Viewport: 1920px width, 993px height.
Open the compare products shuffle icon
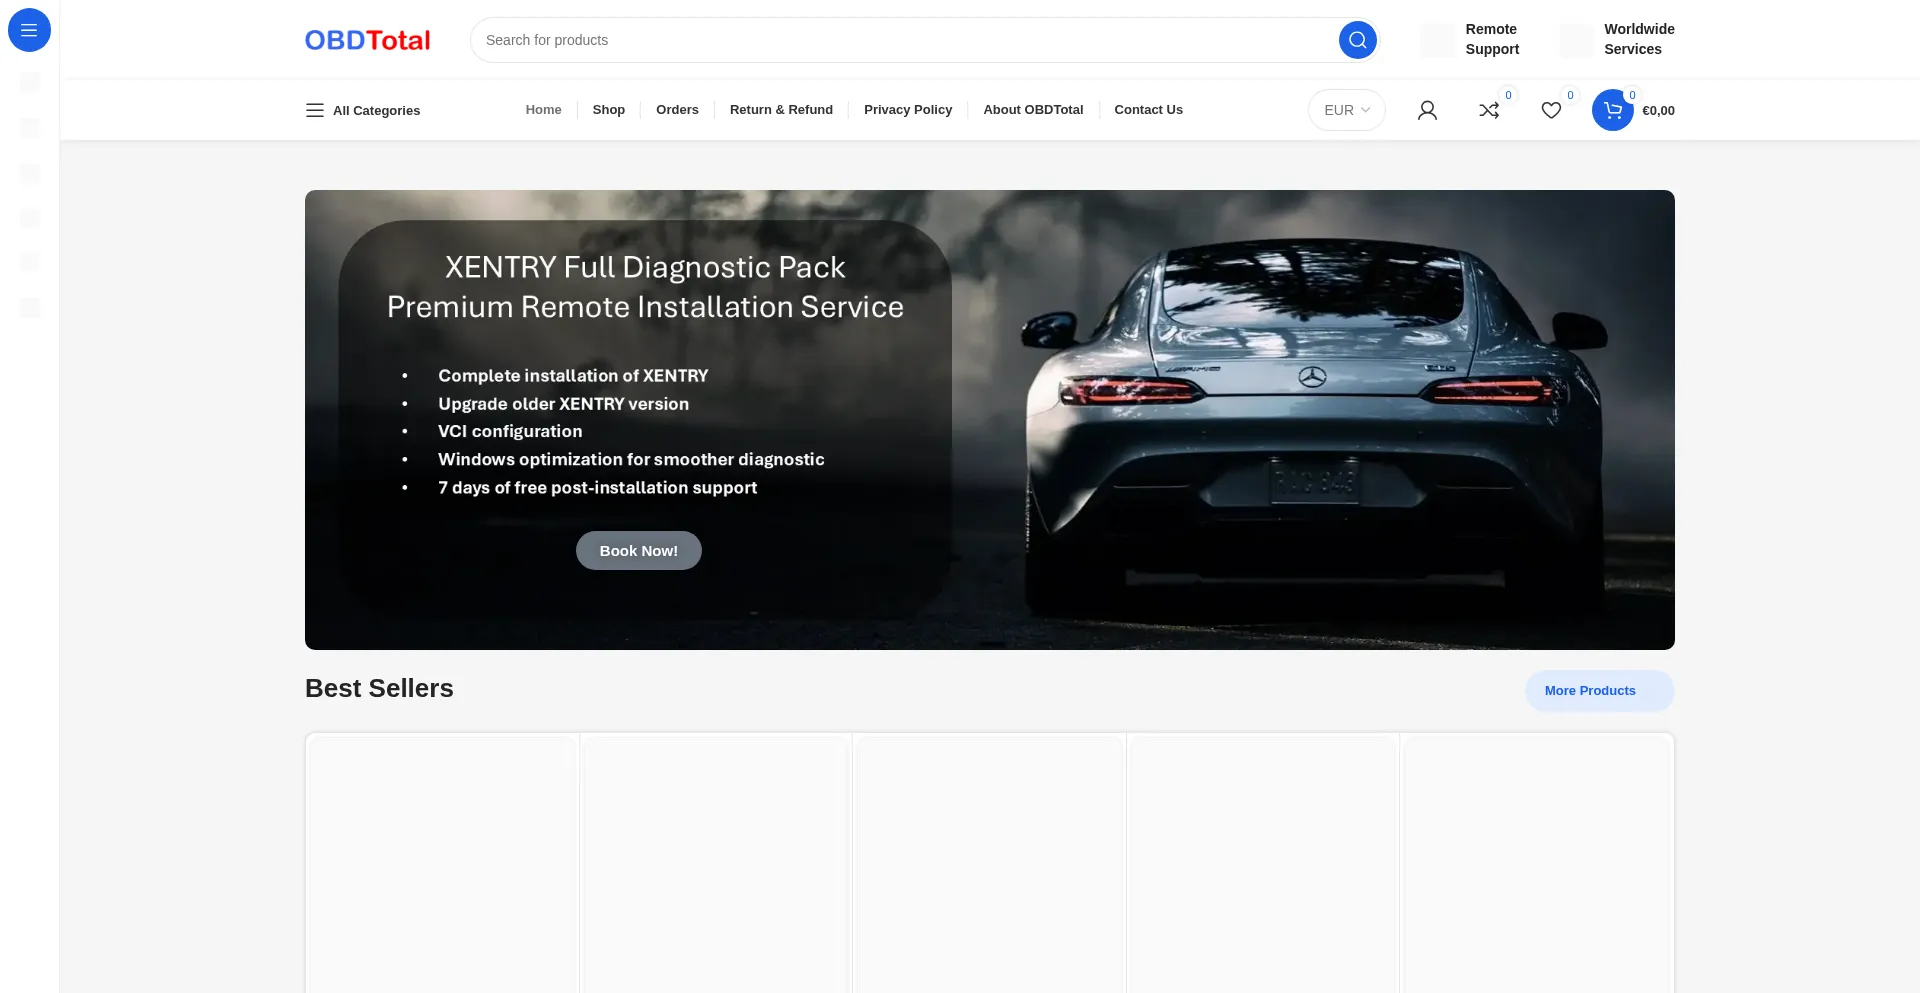coord(1489,110)
